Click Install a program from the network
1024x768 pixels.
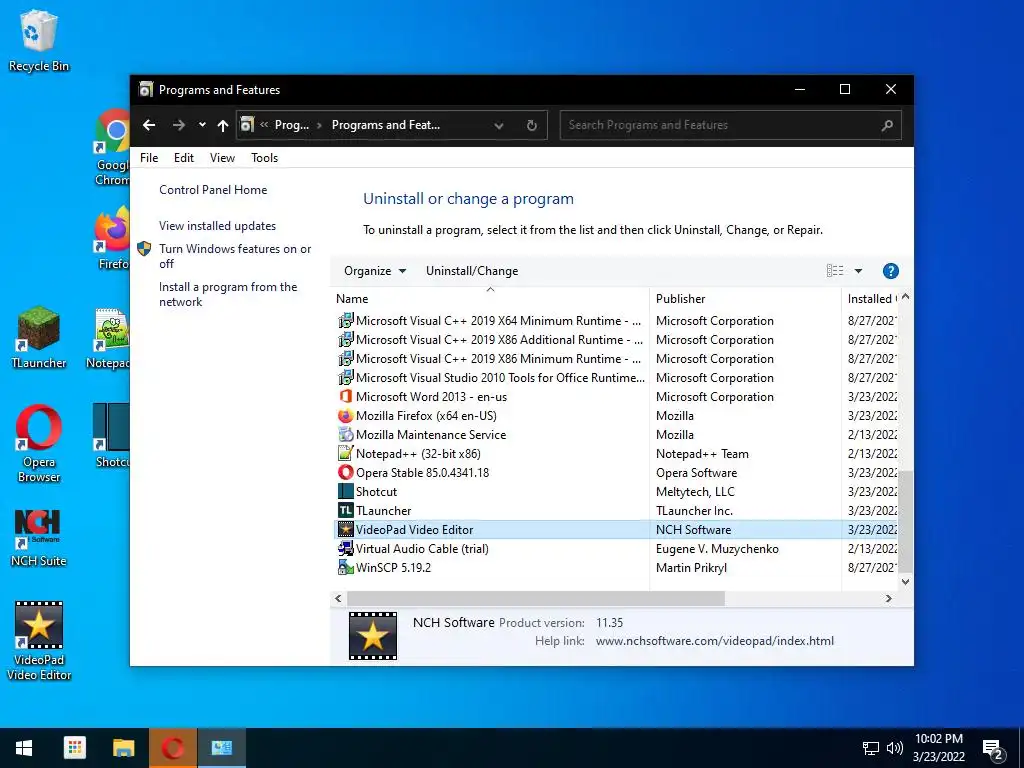pos(228,294)
